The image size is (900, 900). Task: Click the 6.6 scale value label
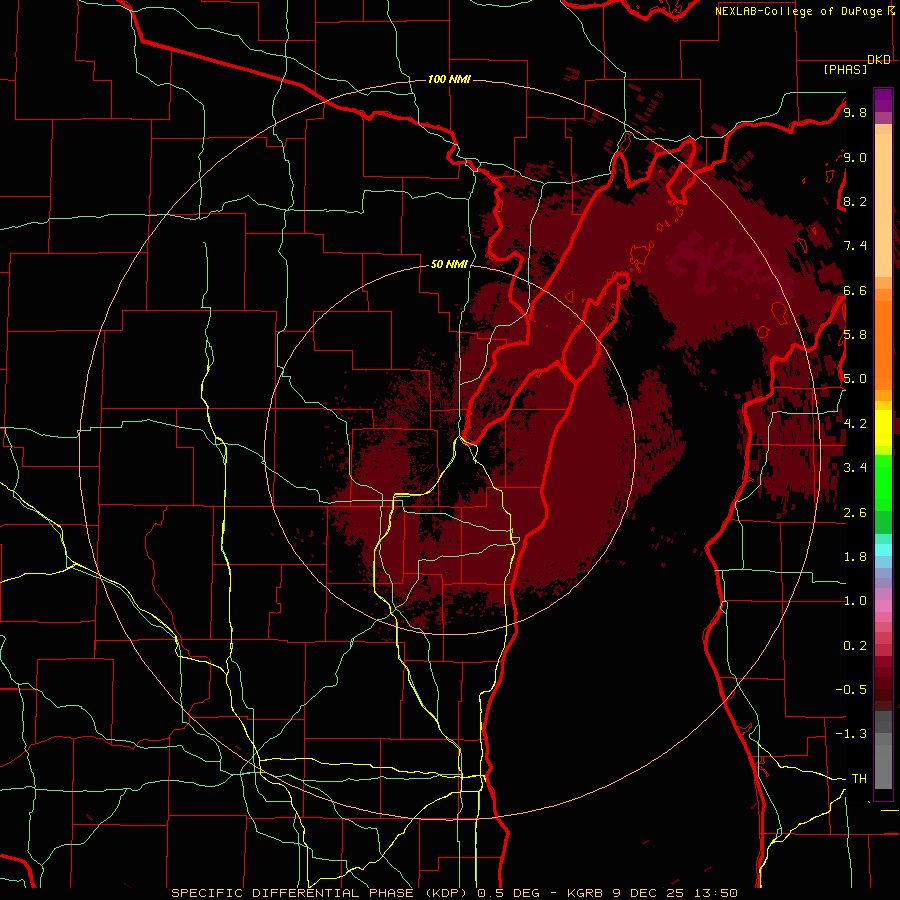(x=855, y=291)
